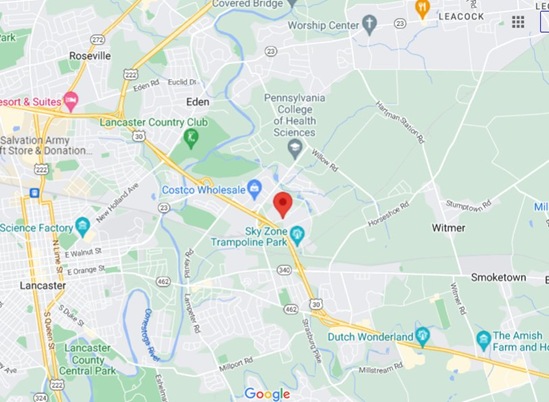549x402 pixels.
Task: Click the orange restaurant marker near Leacock
Action: pos(422,9)
